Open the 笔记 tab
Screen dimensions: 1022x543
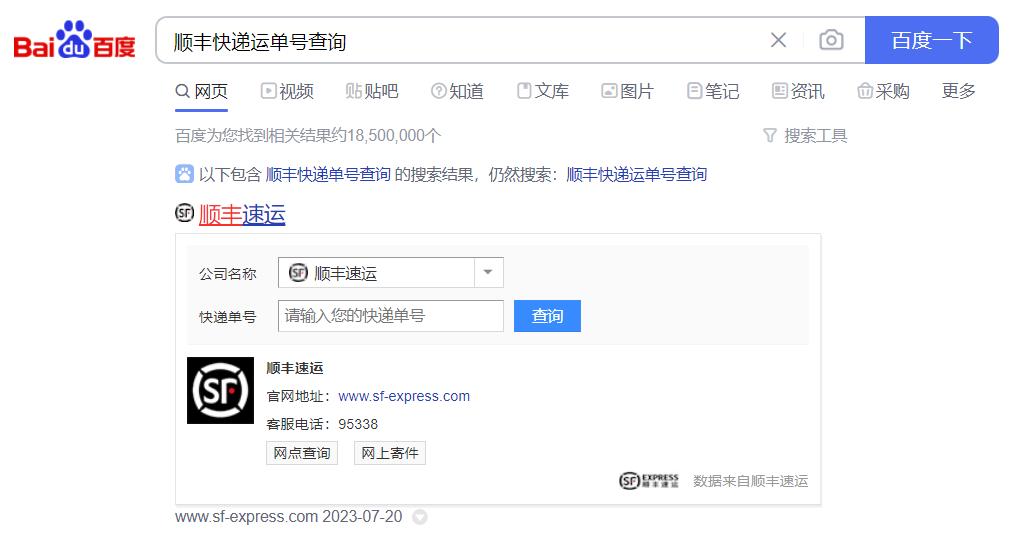click(x=713, y=91)
